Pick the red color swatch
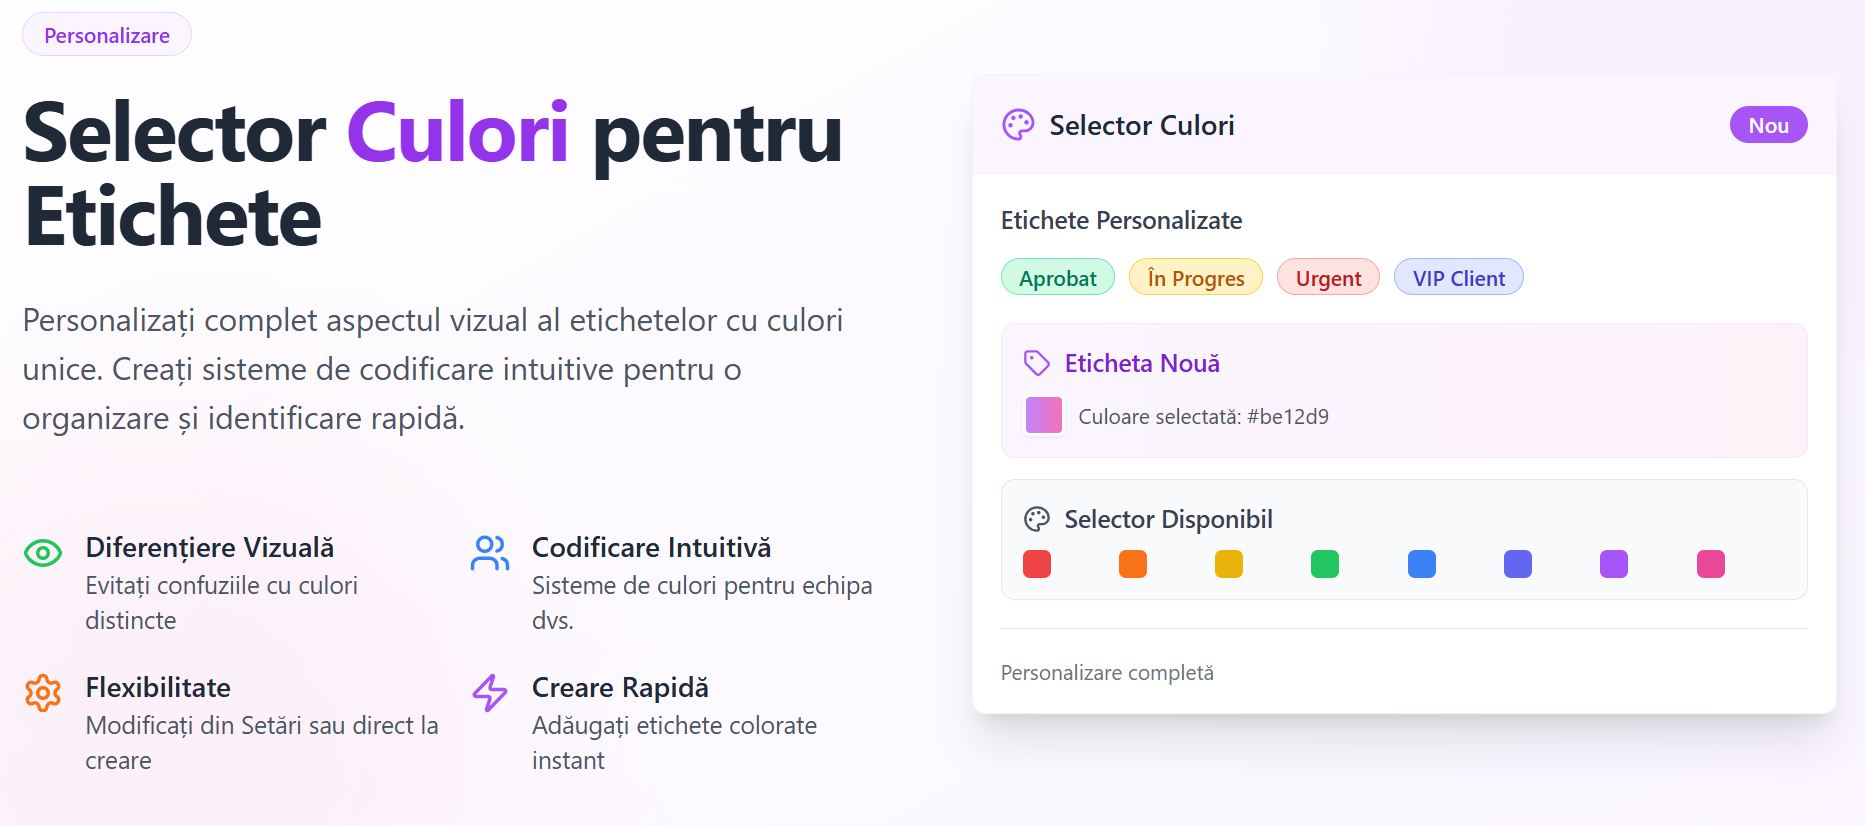 1037,564
